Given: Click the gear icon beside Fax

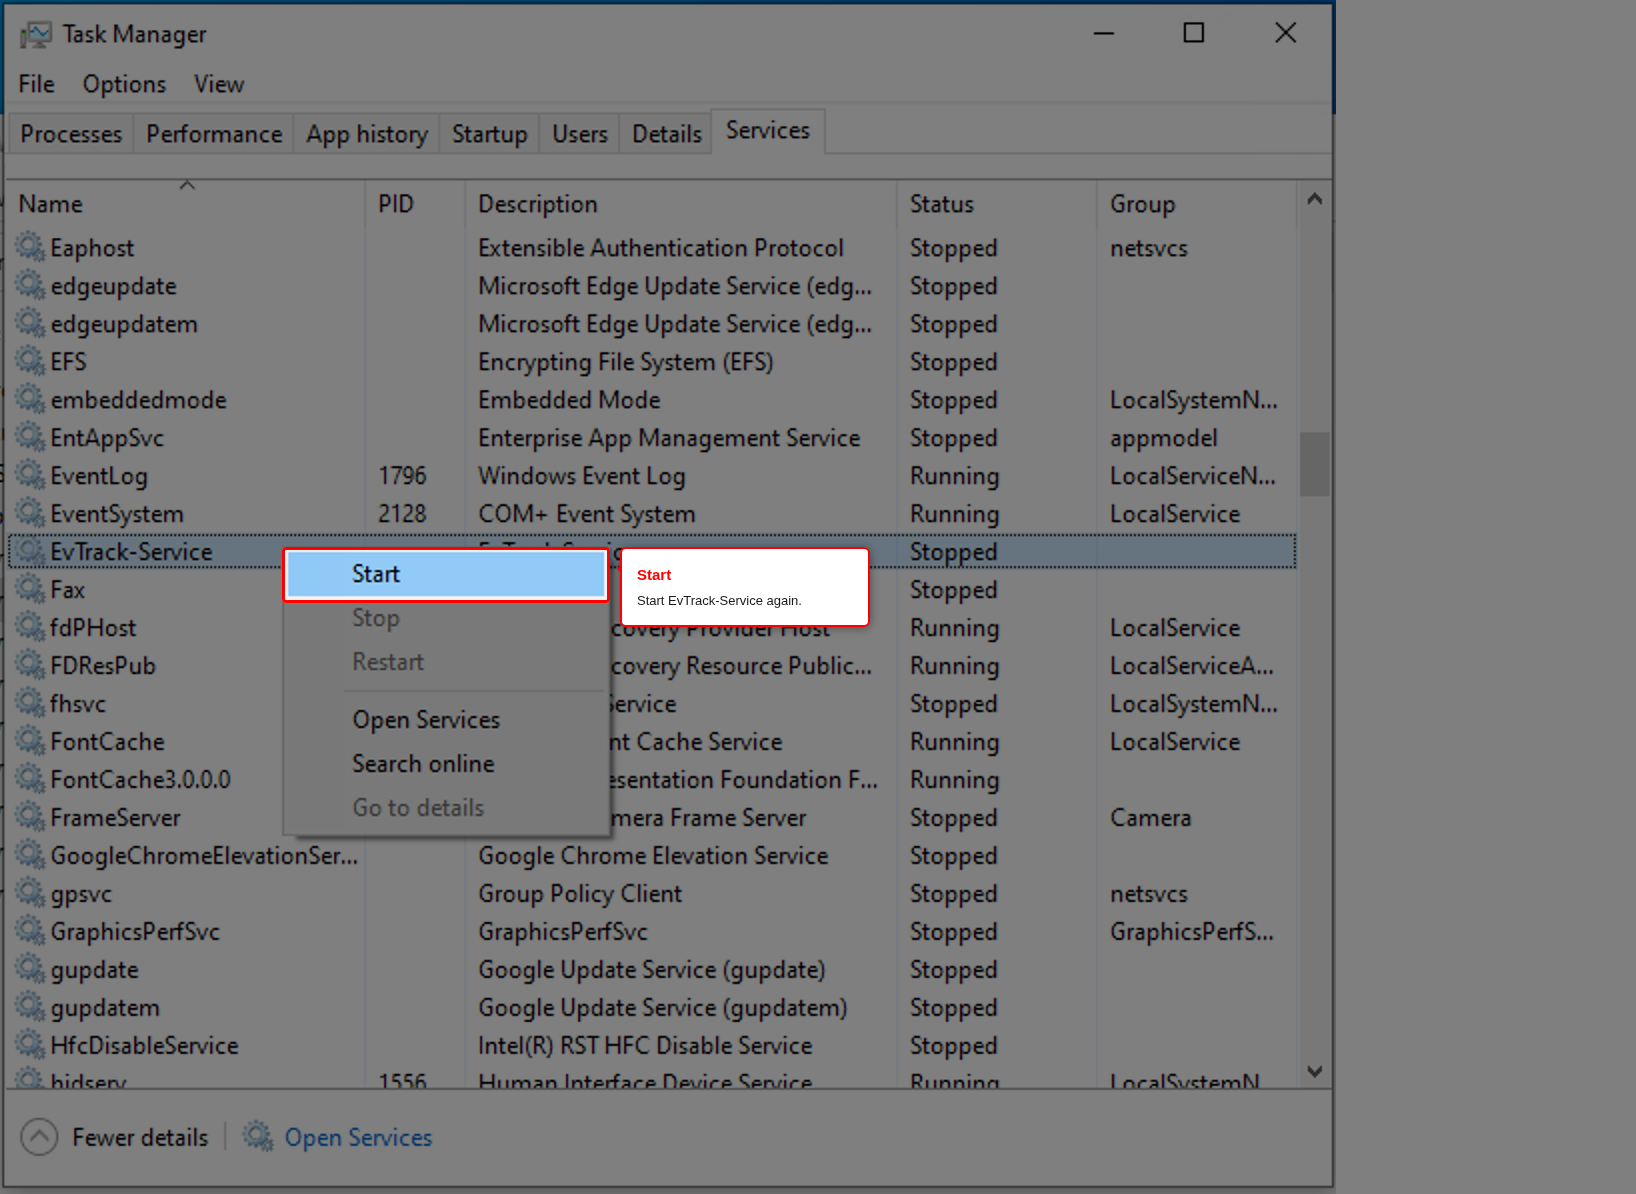Looking at the screenshot, I should [x=30, y=589].
